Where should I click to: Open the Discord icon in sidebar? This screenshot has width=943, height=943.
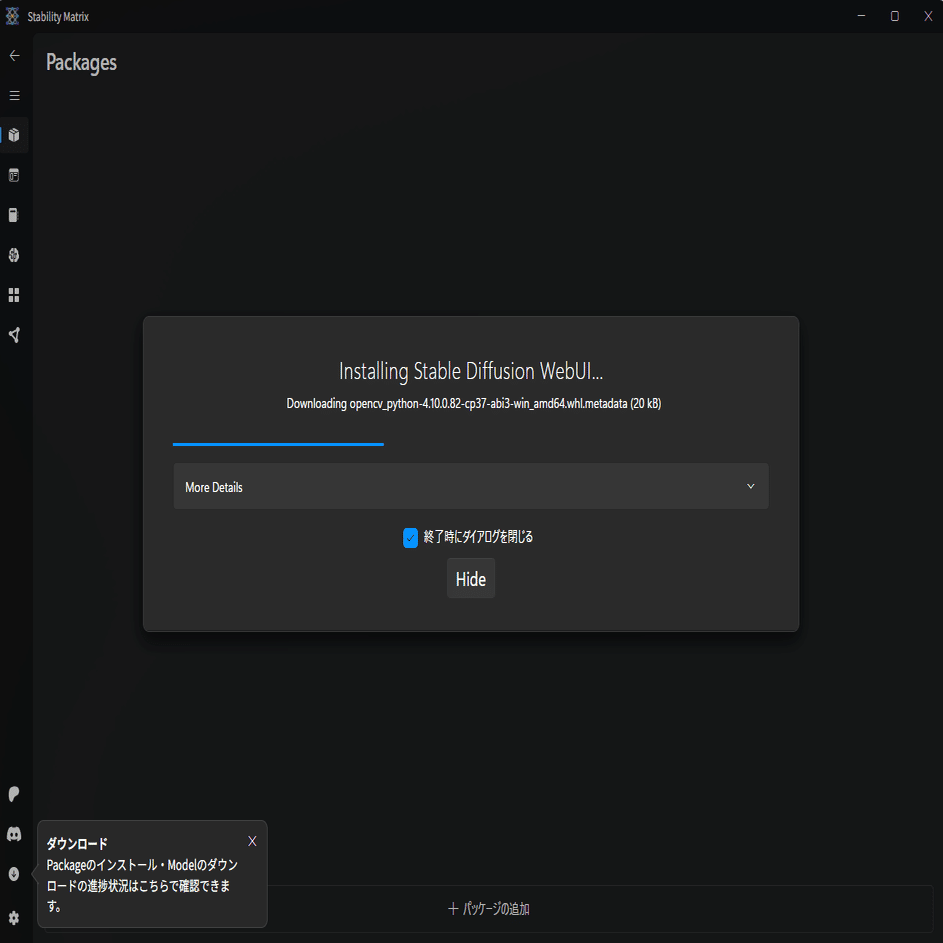(x=14, y=834)
